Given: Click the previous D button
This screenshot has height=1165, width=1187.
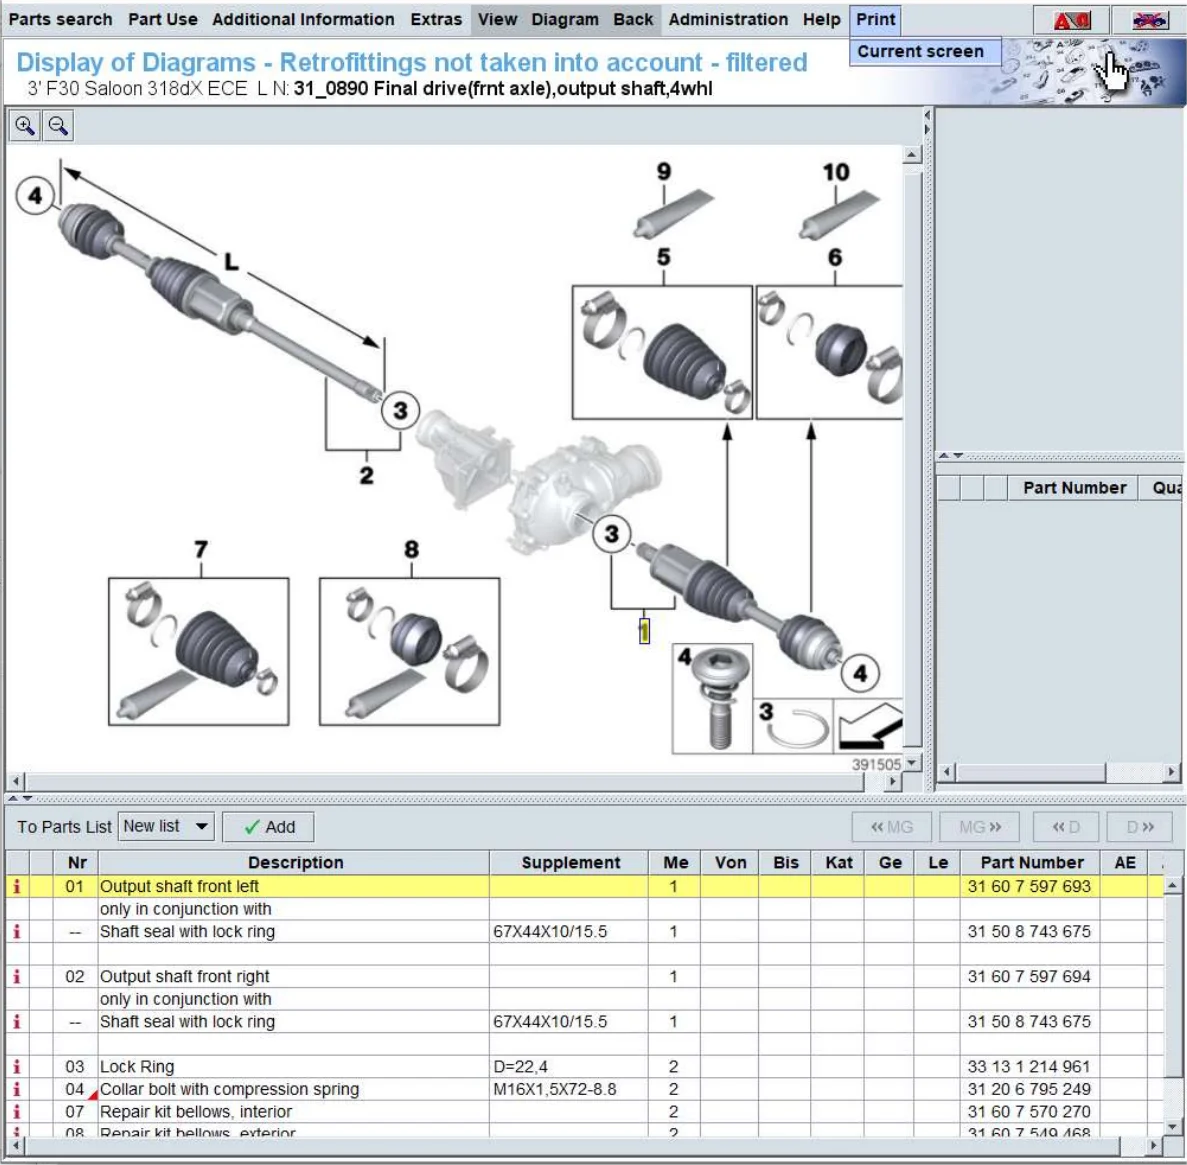Looking at the screenshot, I should coord(1066,827).
